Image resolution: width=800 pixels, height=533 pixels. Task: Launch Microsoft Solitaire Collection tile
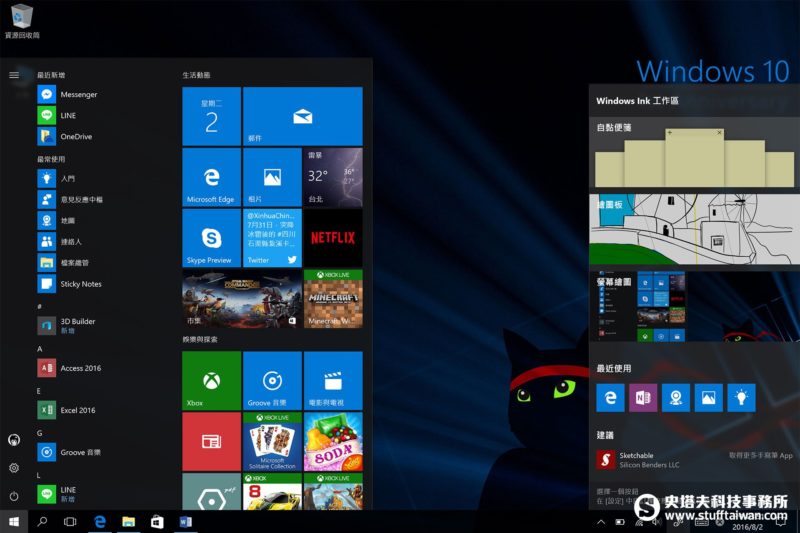pyautogui.click(x=272, y=442)
